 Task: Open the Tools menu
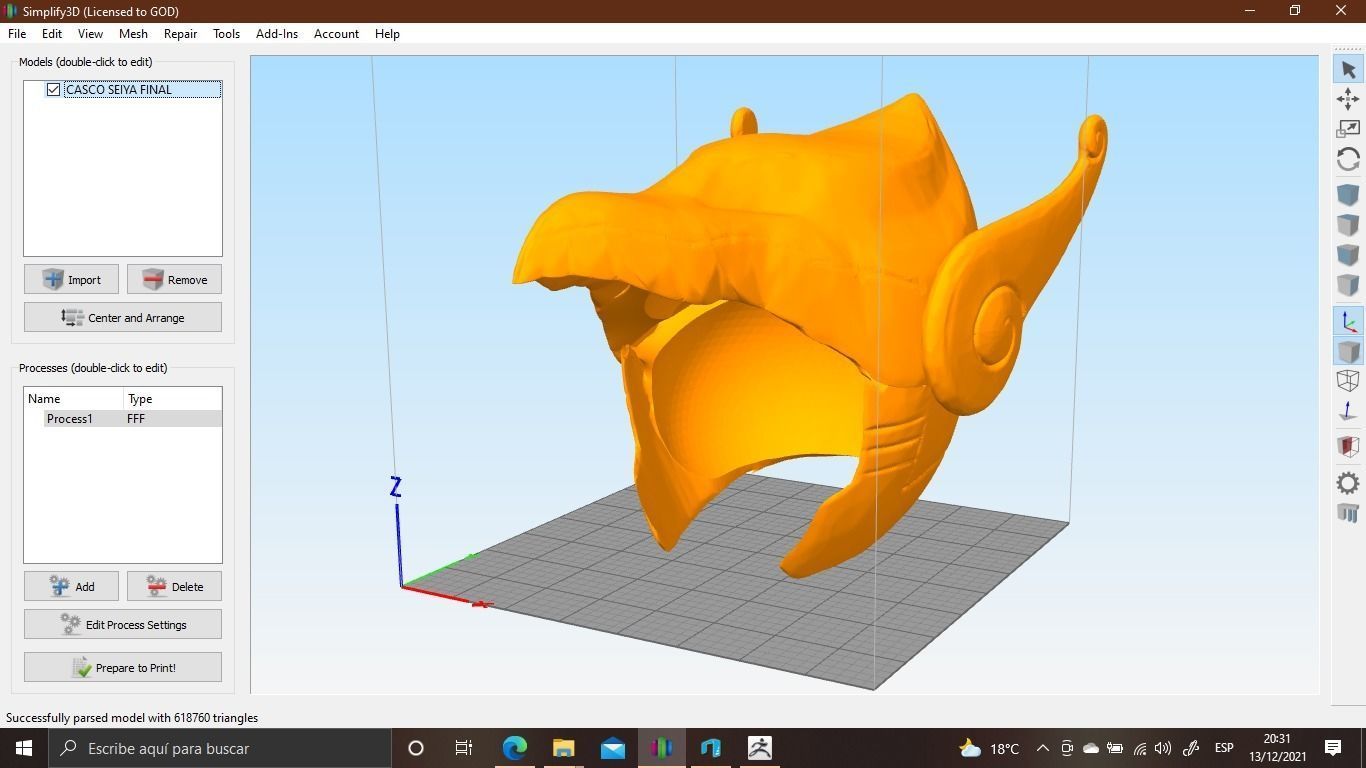pos(226,34)
